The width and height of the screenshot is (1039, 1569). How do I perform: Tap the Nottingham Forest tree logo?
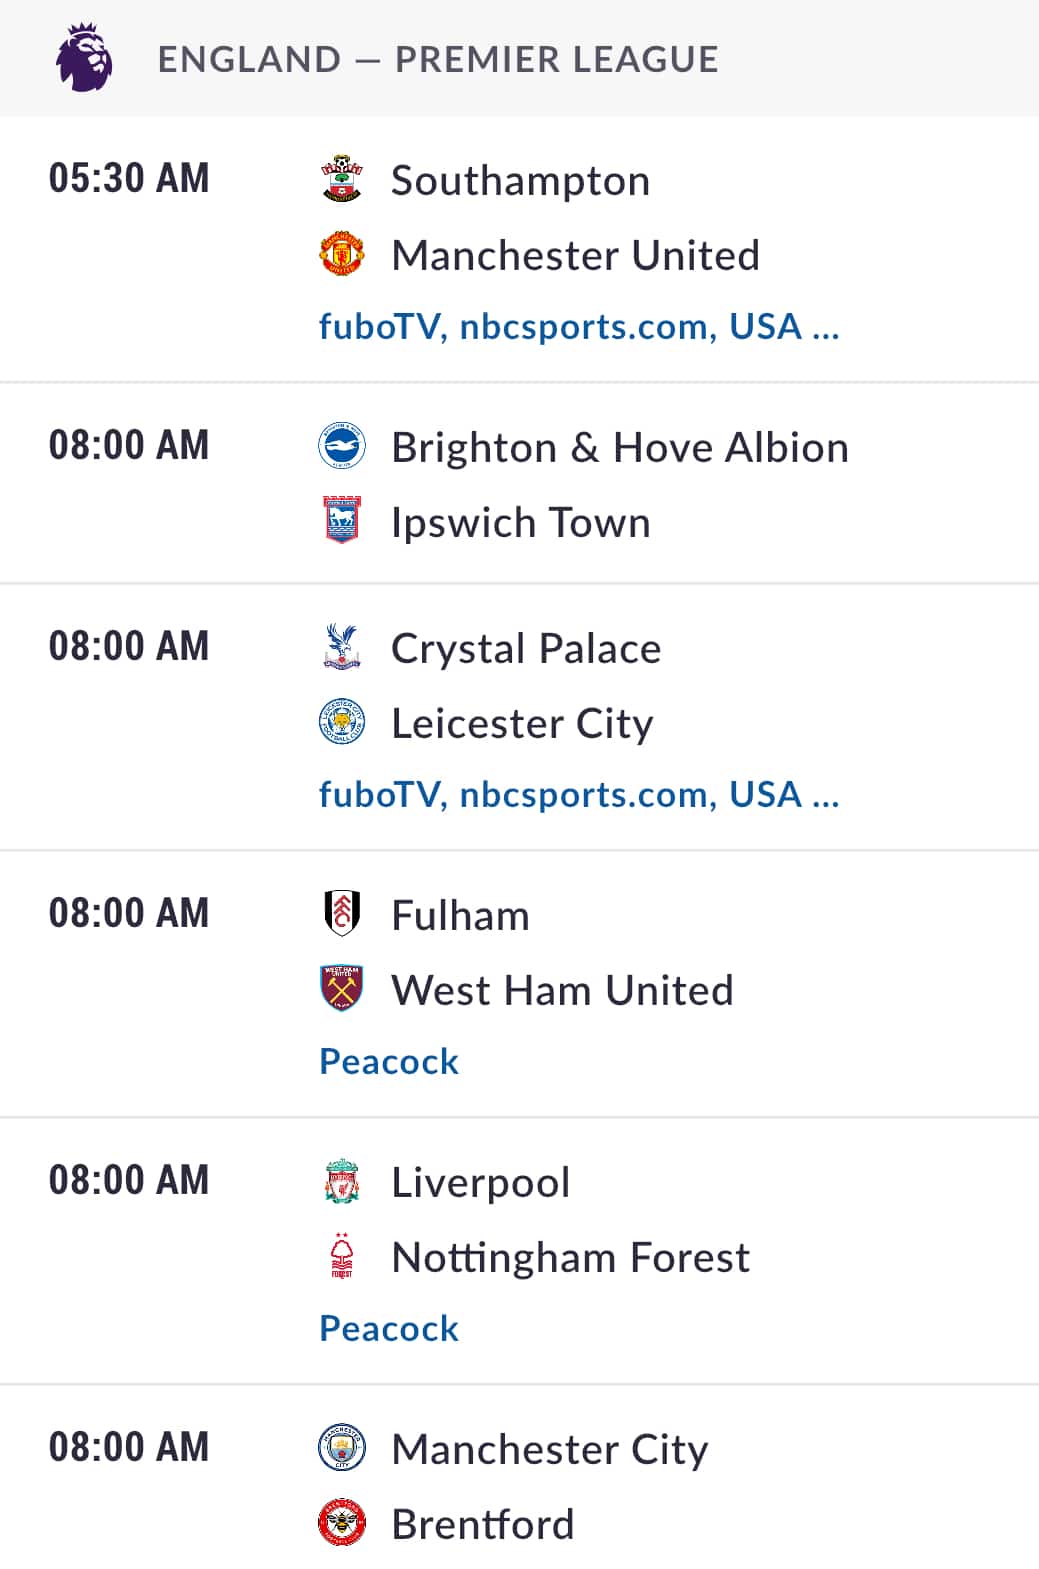point(342,1256)
